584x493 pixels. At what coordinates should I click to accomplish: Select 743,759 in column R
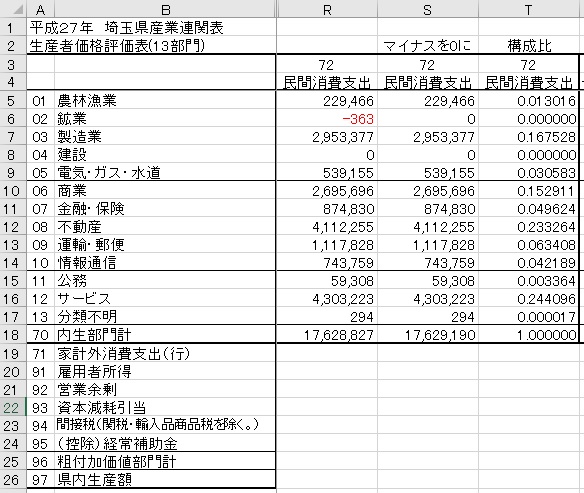point(327,263)
